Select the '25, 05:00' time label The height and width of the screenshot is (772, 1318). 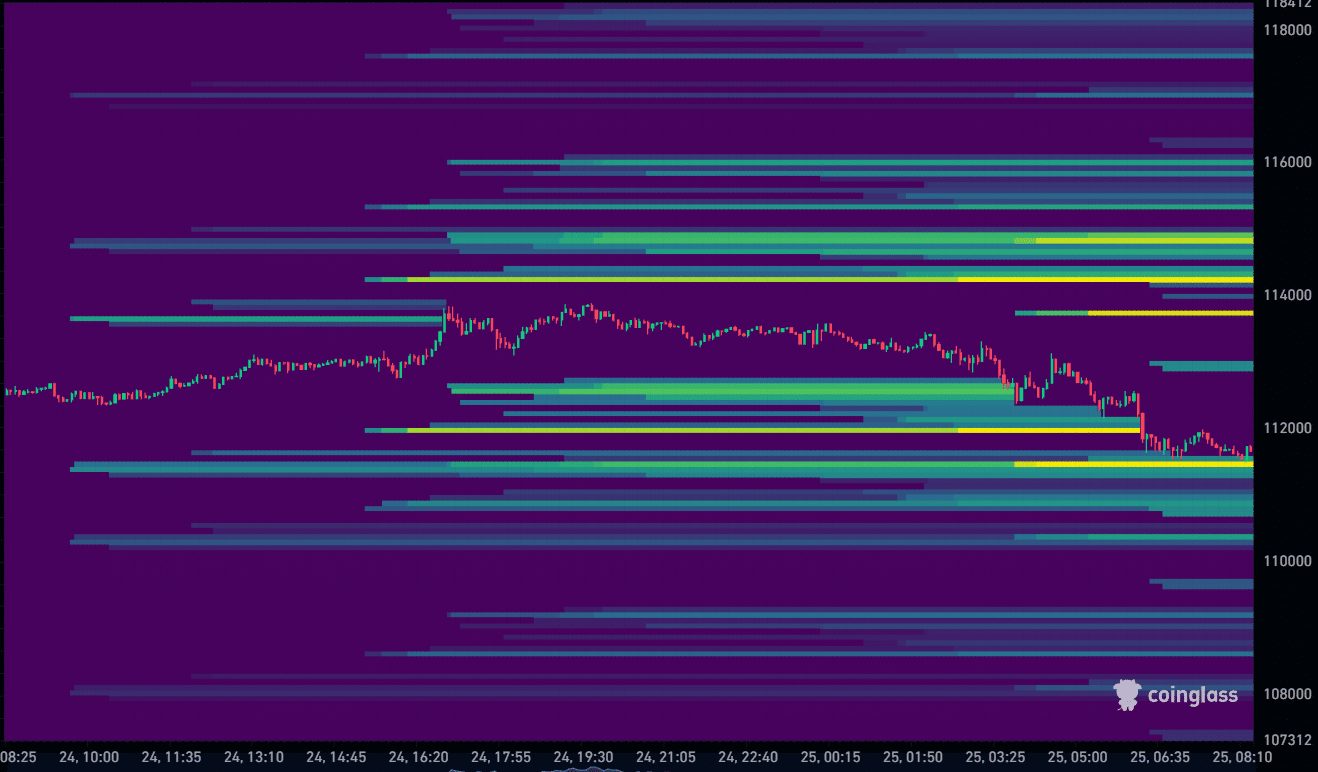pos(1078,757)
